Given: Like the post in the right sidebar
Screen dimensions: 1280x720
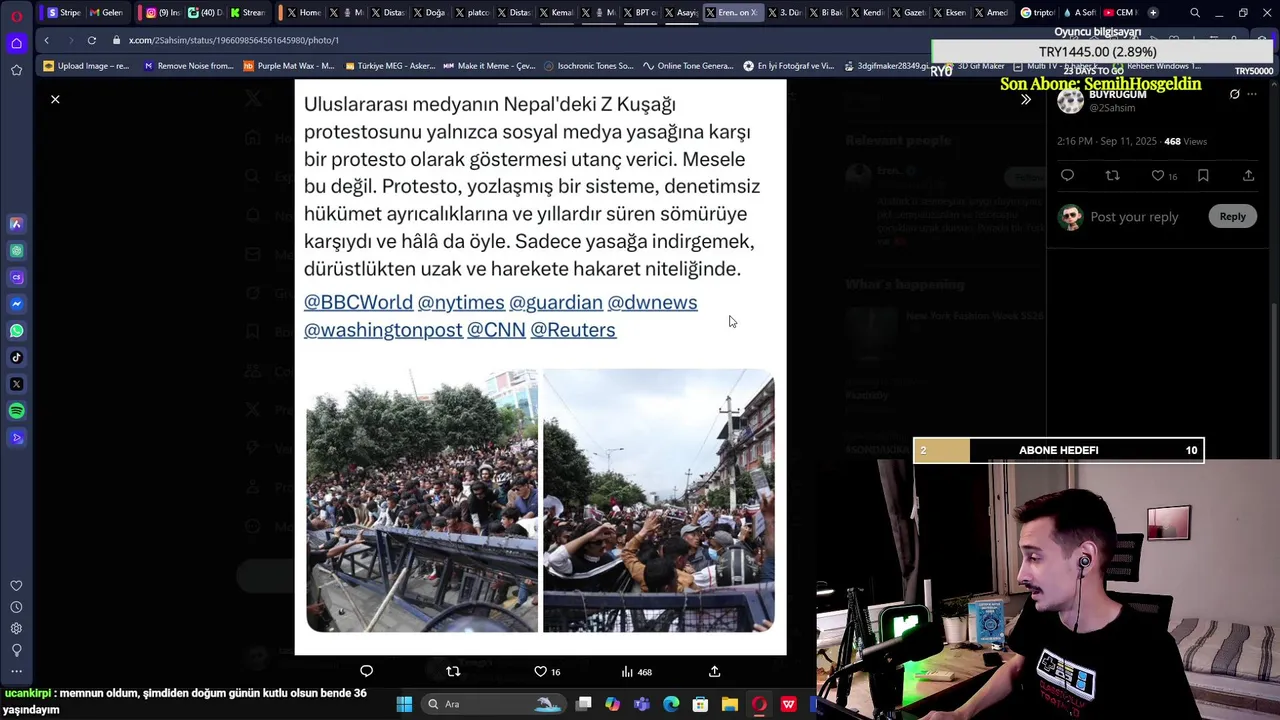Looking at the screenshot, I should tap(1157, 175).
